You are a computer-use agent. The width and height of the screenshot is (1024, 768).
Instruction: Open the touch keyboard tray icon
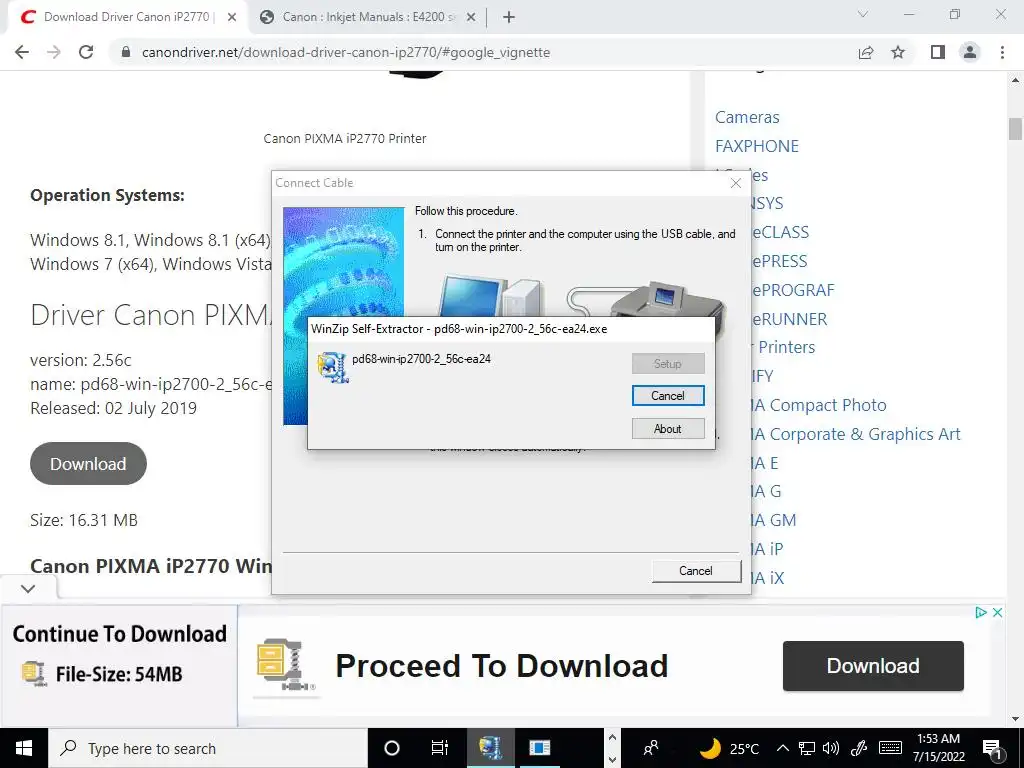pyautogui.click(x=890, y=748)
